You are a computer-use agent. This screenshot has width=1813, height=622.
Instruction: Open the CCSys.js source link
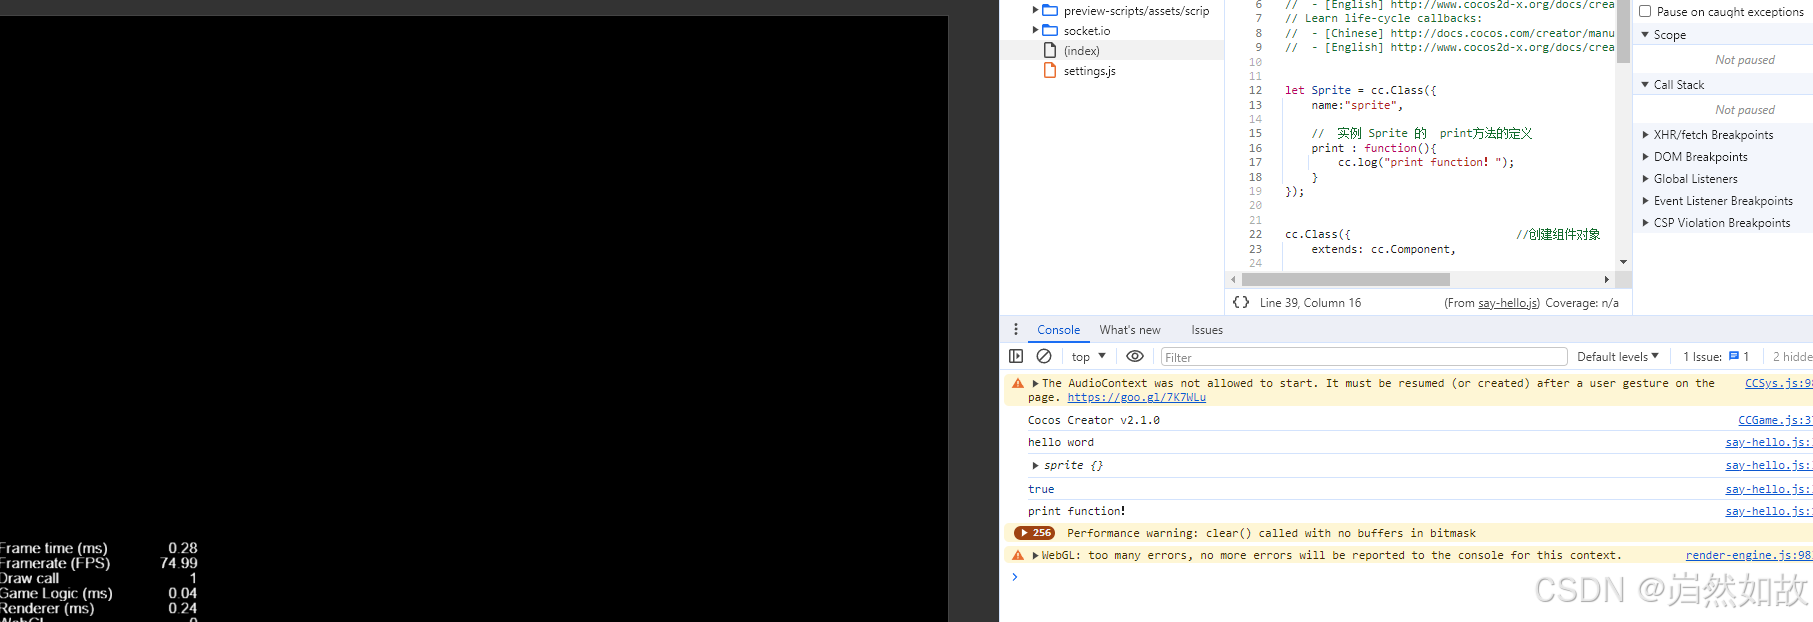[x=1778, y=383]
